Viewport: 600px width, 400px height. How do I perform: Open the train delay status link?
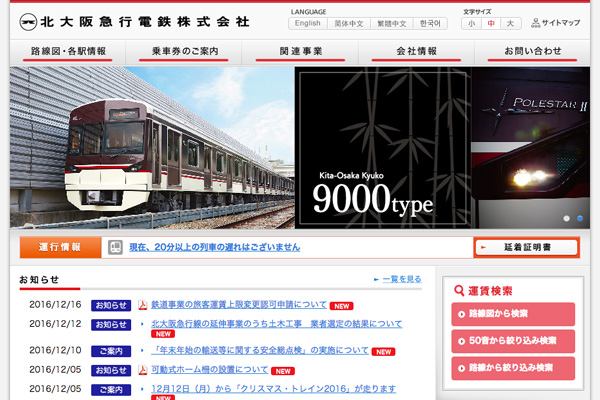(x=214, y=247)
